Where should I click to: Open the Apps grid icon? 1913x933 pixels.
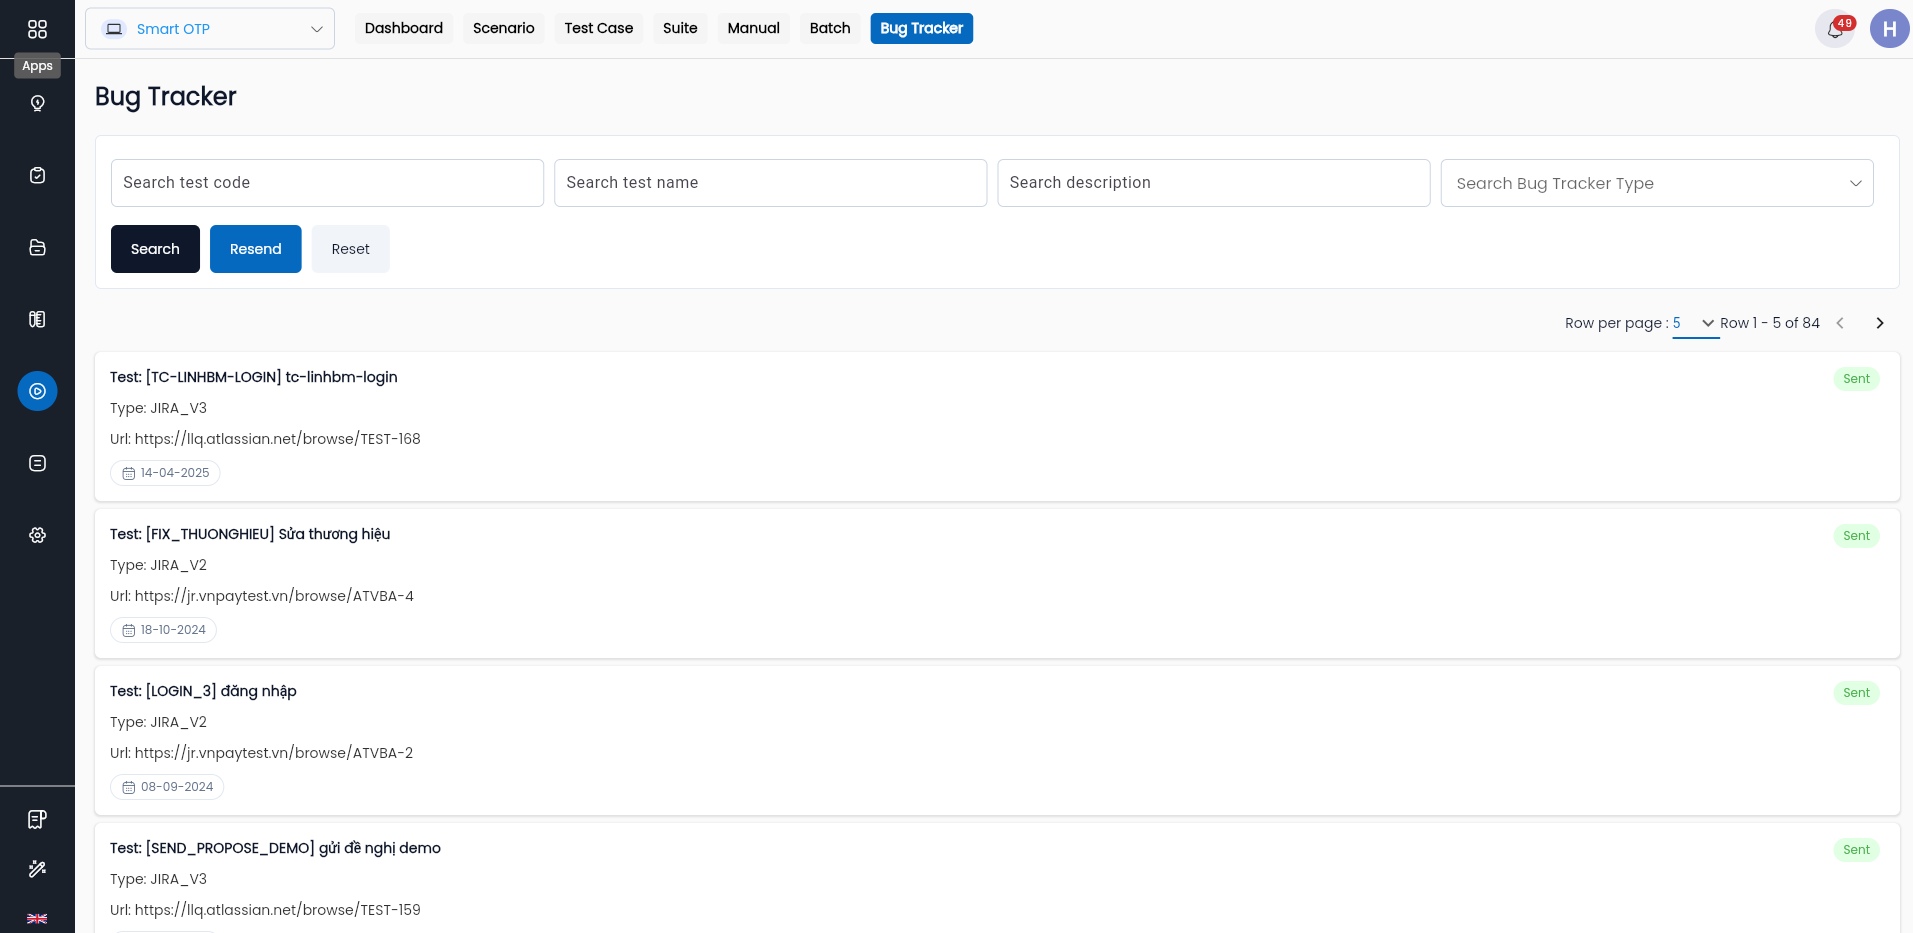pyautogui.click(x=37, y=29)
